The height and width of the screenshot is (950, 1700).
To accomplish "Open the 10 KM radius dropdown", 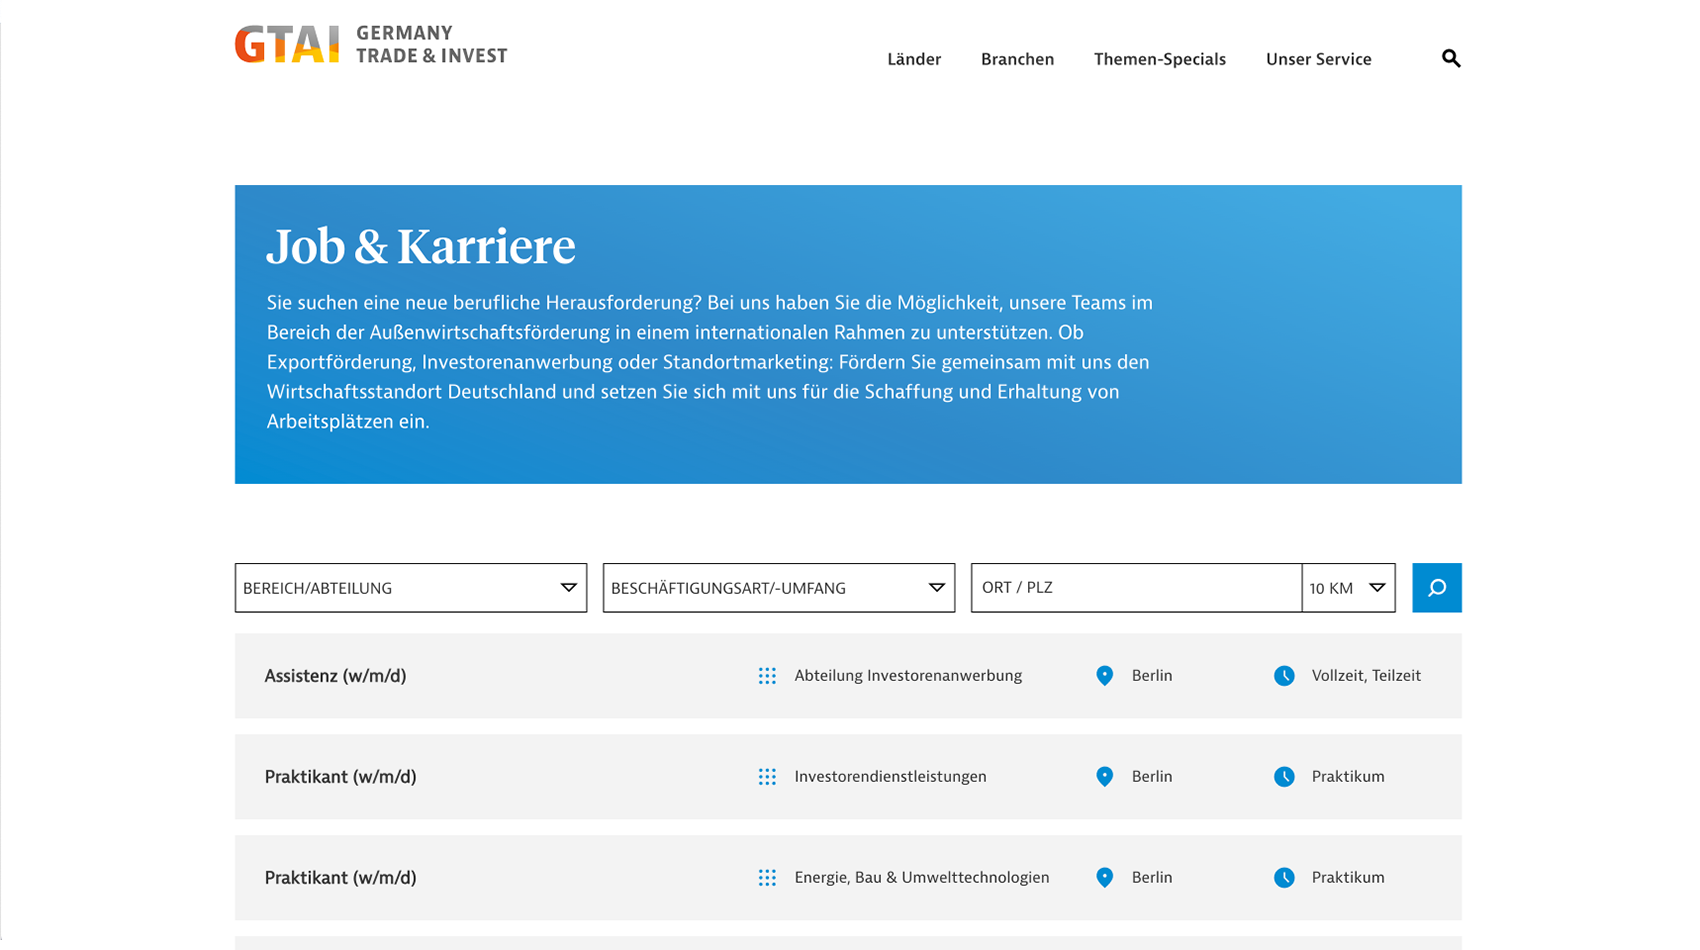I will (x=1348, y=588).
